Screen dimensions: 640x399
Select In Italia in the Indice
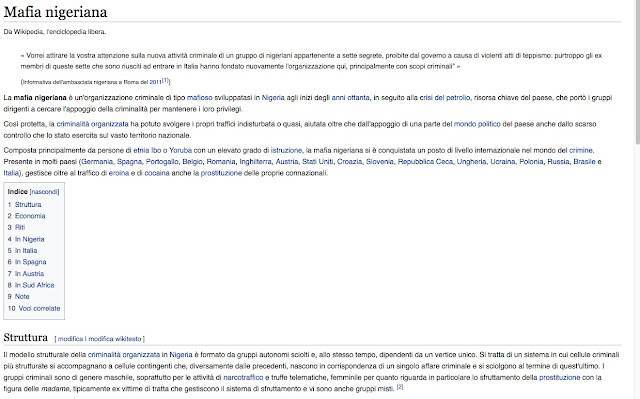26,251
